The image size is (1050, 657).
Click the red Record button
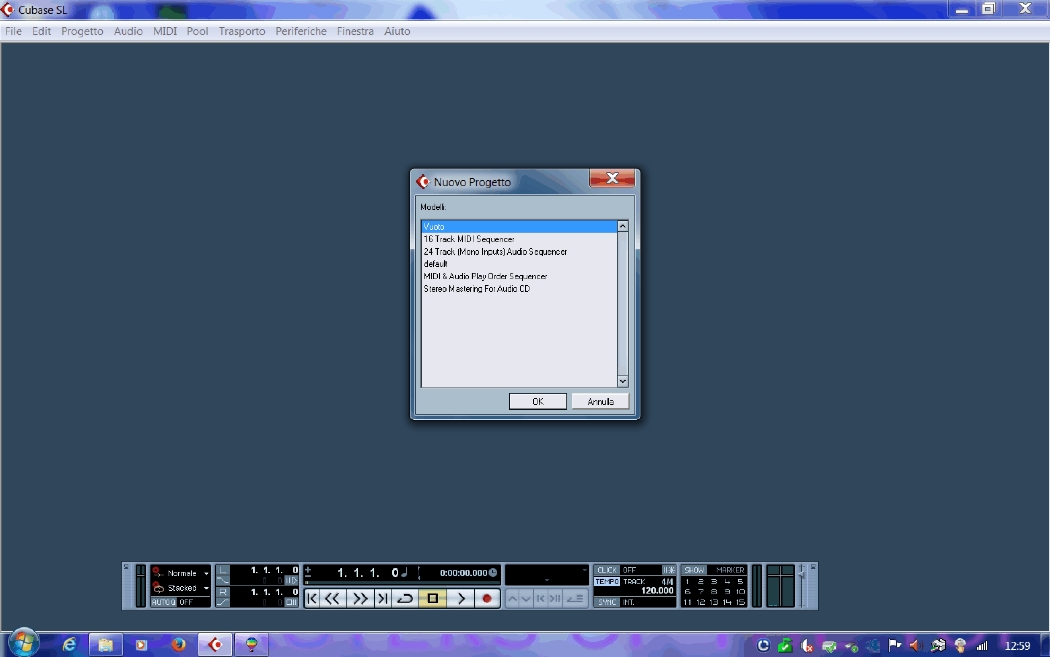click(487, 598)
